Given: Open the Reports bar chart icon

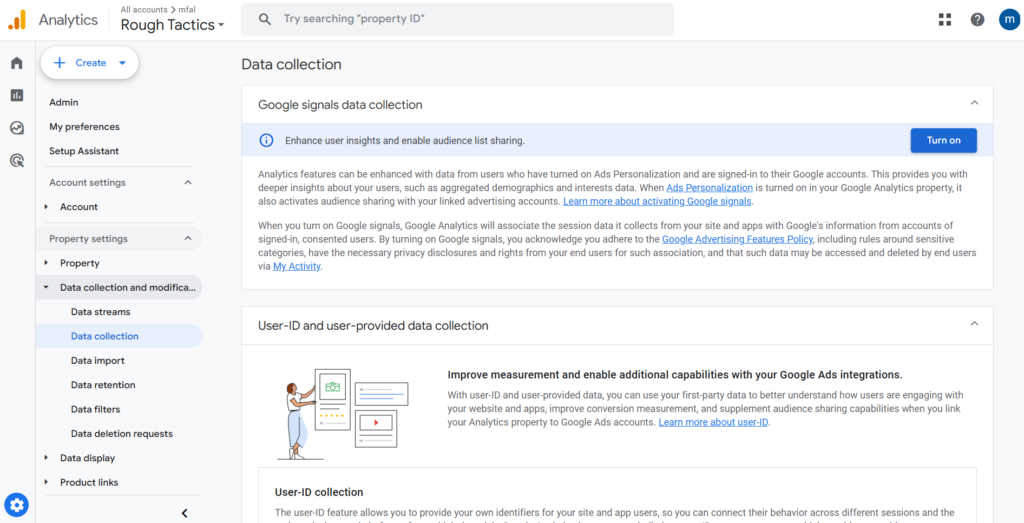Looking at the screenshot, I should tap(17, 95).
